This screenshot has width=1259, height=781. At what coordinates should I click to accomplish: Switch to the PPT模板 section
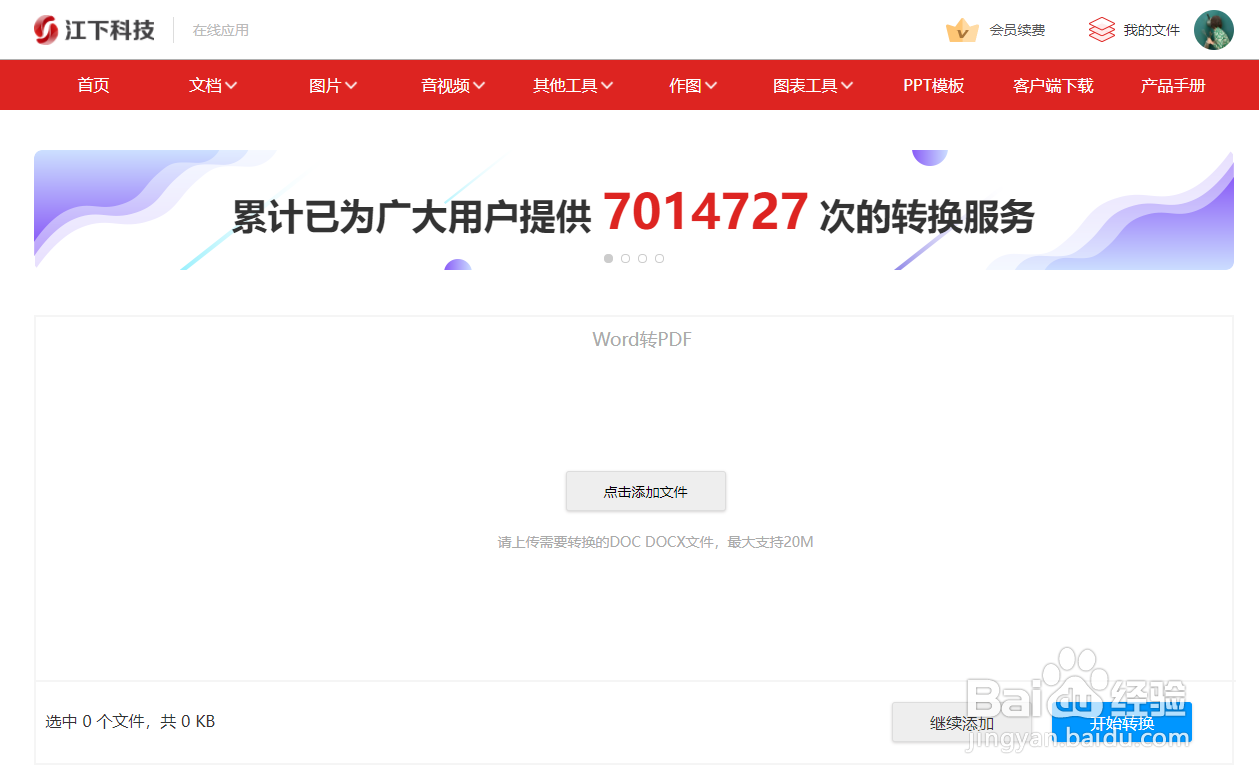pos(932,85)
